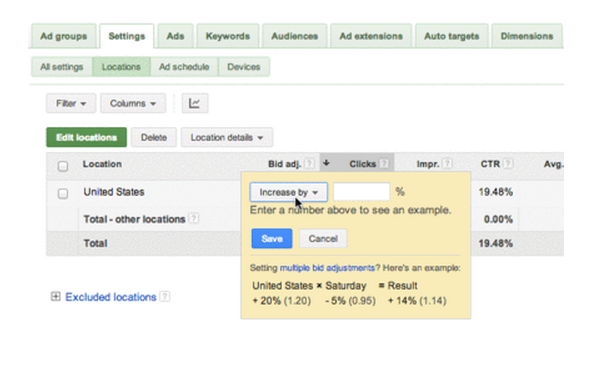Screen dimensions: 595x369
Task: Click the Delete button
Action: click(x=154, y=137)
